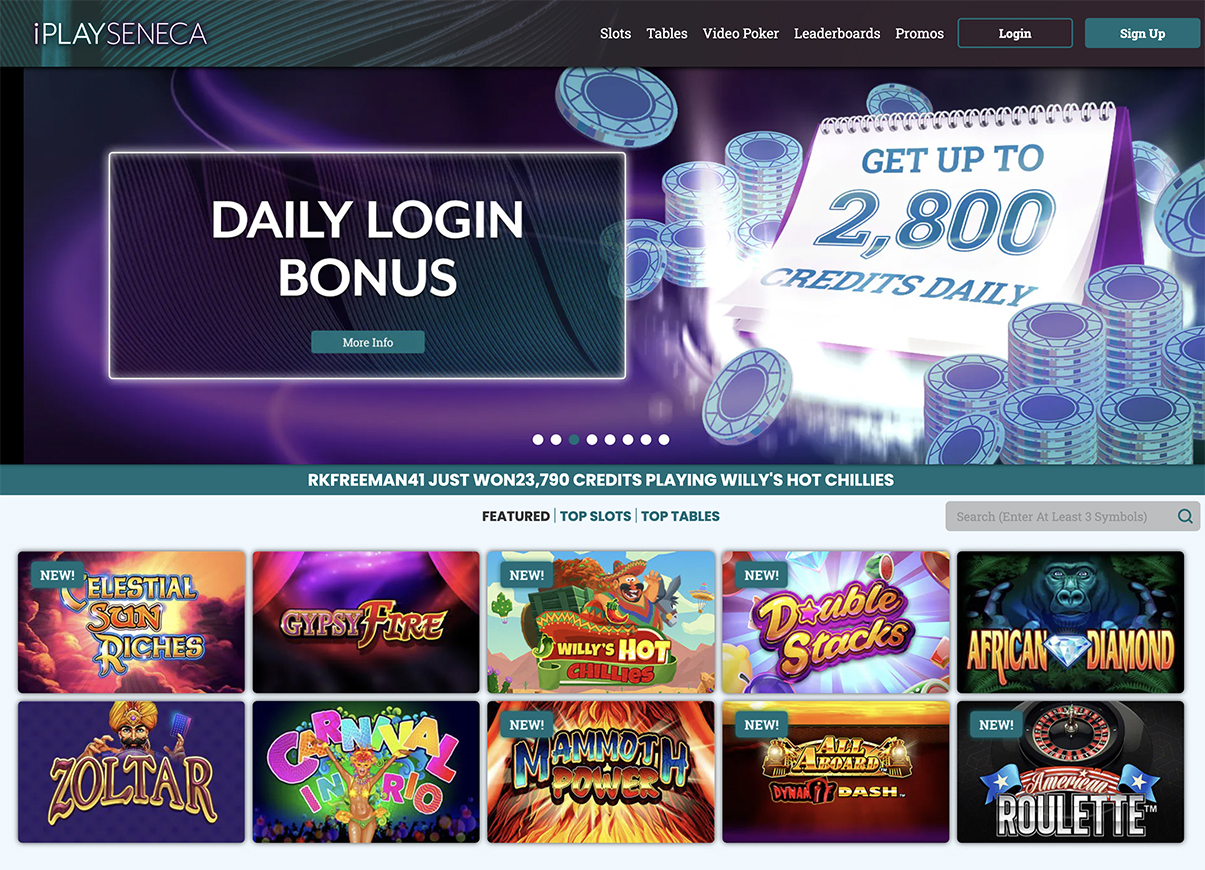Launch American Roulette game

pos(1070,772)
